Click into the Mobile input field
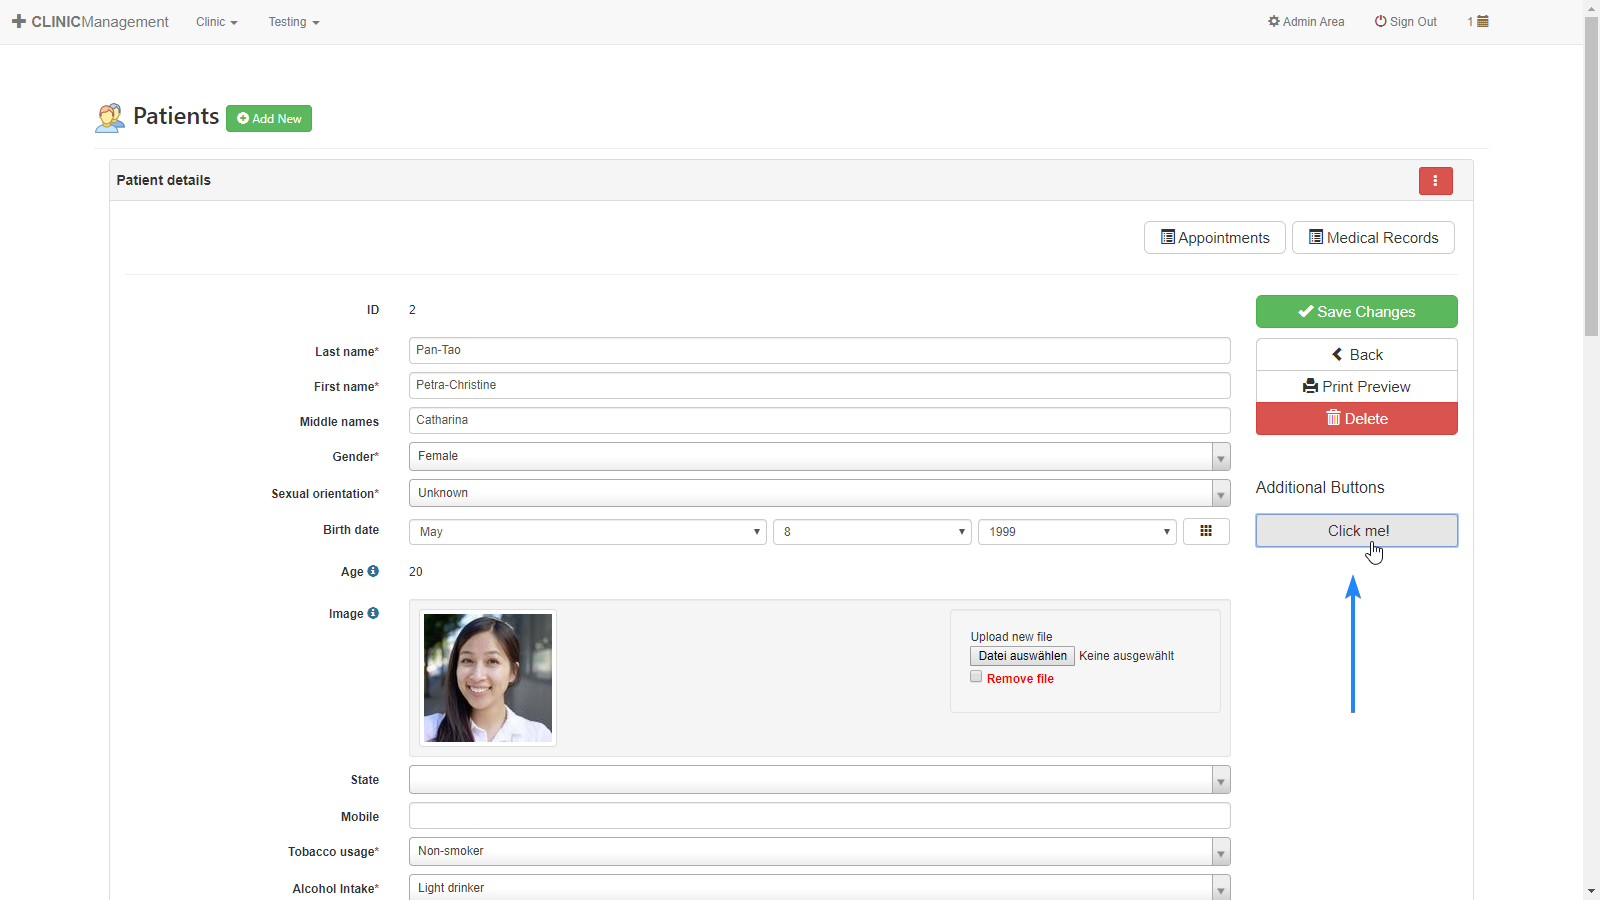The height and width of the screenshot is (900, 1600). coord(819,816)
